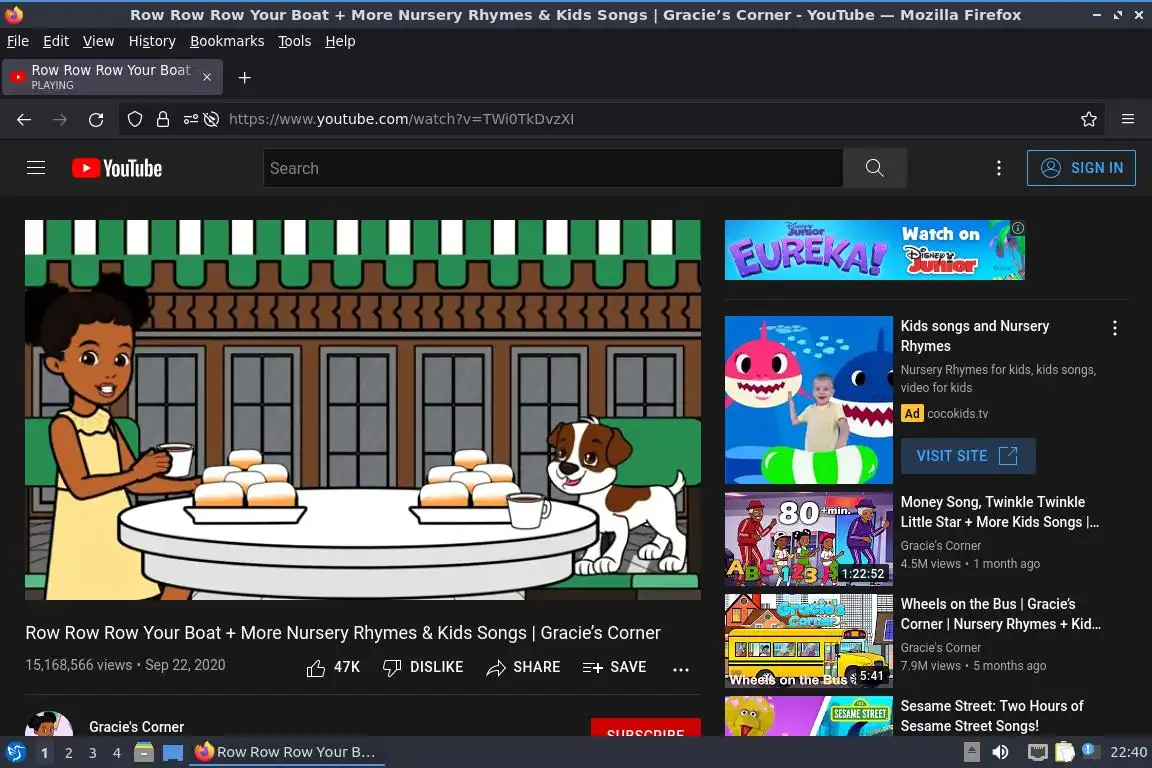Screen dimensions: 1152x768
Task: Click the SIGN IN button
Action: 1081,168
